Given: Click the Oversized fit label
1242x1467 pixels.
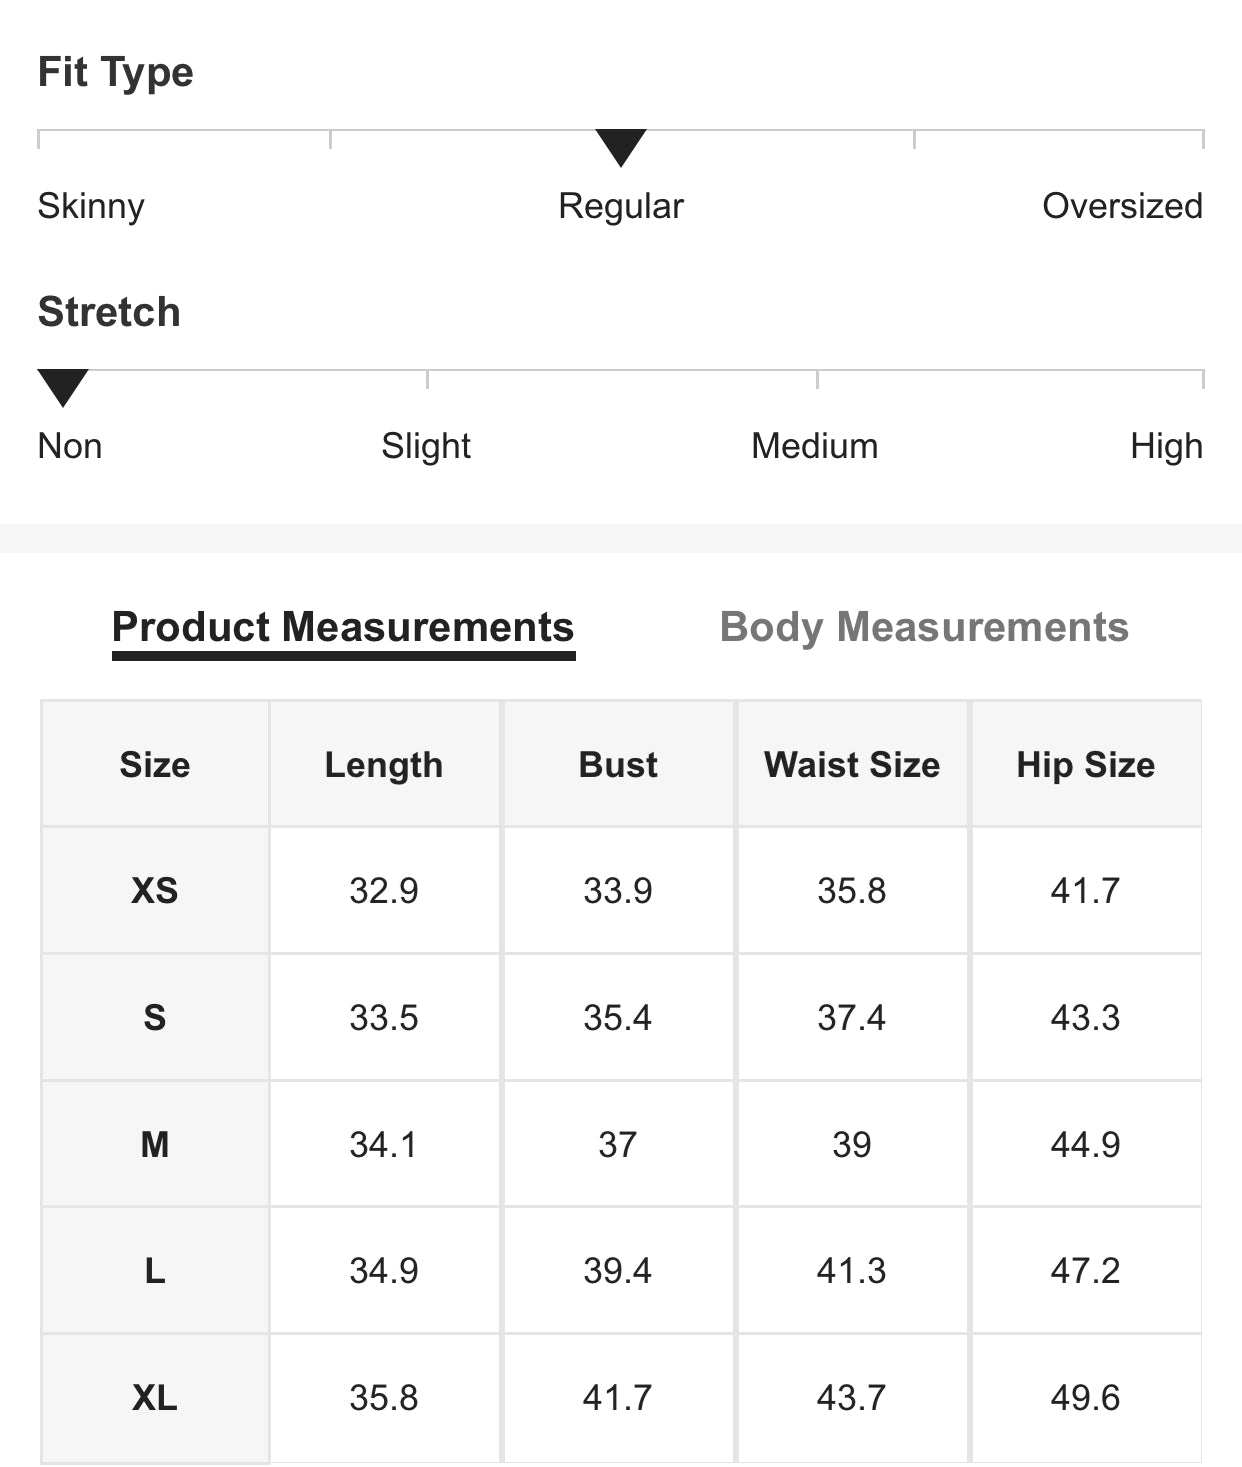Looking at the screenshot, I should pyautogui.click(x=1122, y=206).
